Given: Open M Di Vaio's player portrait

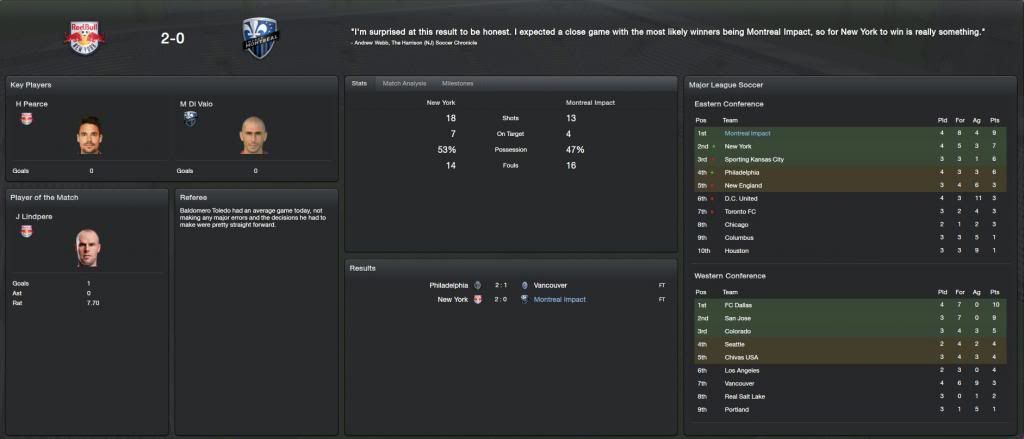Looking at the screenshot, I should (x=254, y=136).
